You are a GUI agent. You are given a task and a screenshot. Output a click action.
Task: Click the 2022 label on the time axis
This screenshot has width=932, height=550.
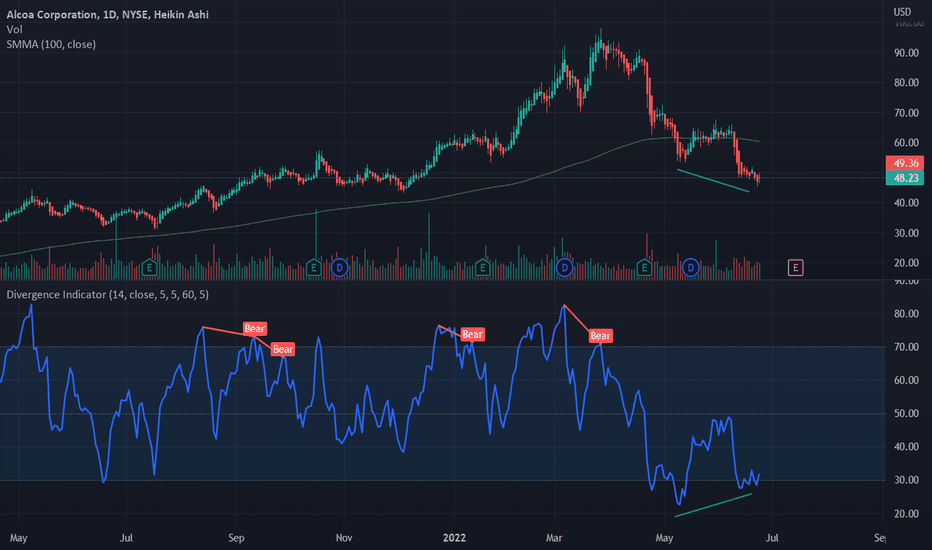tap(454, 538)
